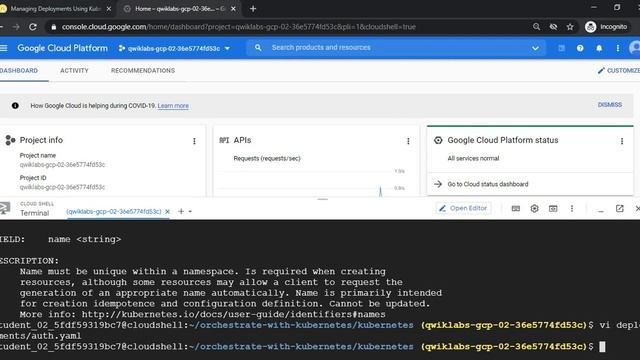Open the Cloud Shell keyboard icon

(516, 209)
